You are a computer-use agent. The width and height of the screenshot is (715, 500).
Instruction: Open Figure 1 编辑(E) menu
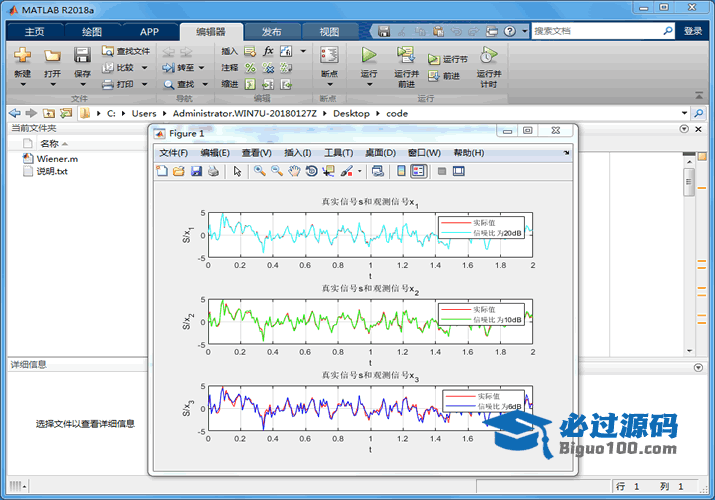(215, 153)
